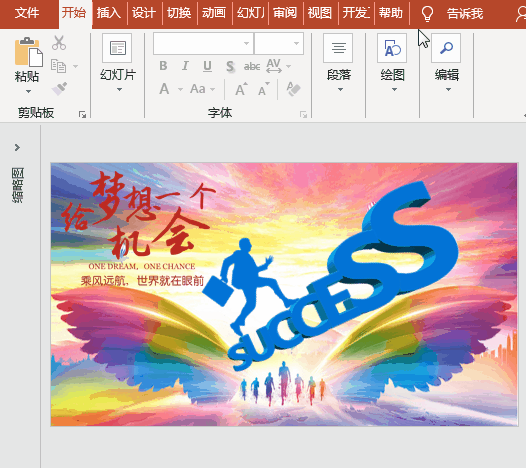Expand the Drawing group arrow
This screenshot has height=468, width=526.
(x=394, y=90)
